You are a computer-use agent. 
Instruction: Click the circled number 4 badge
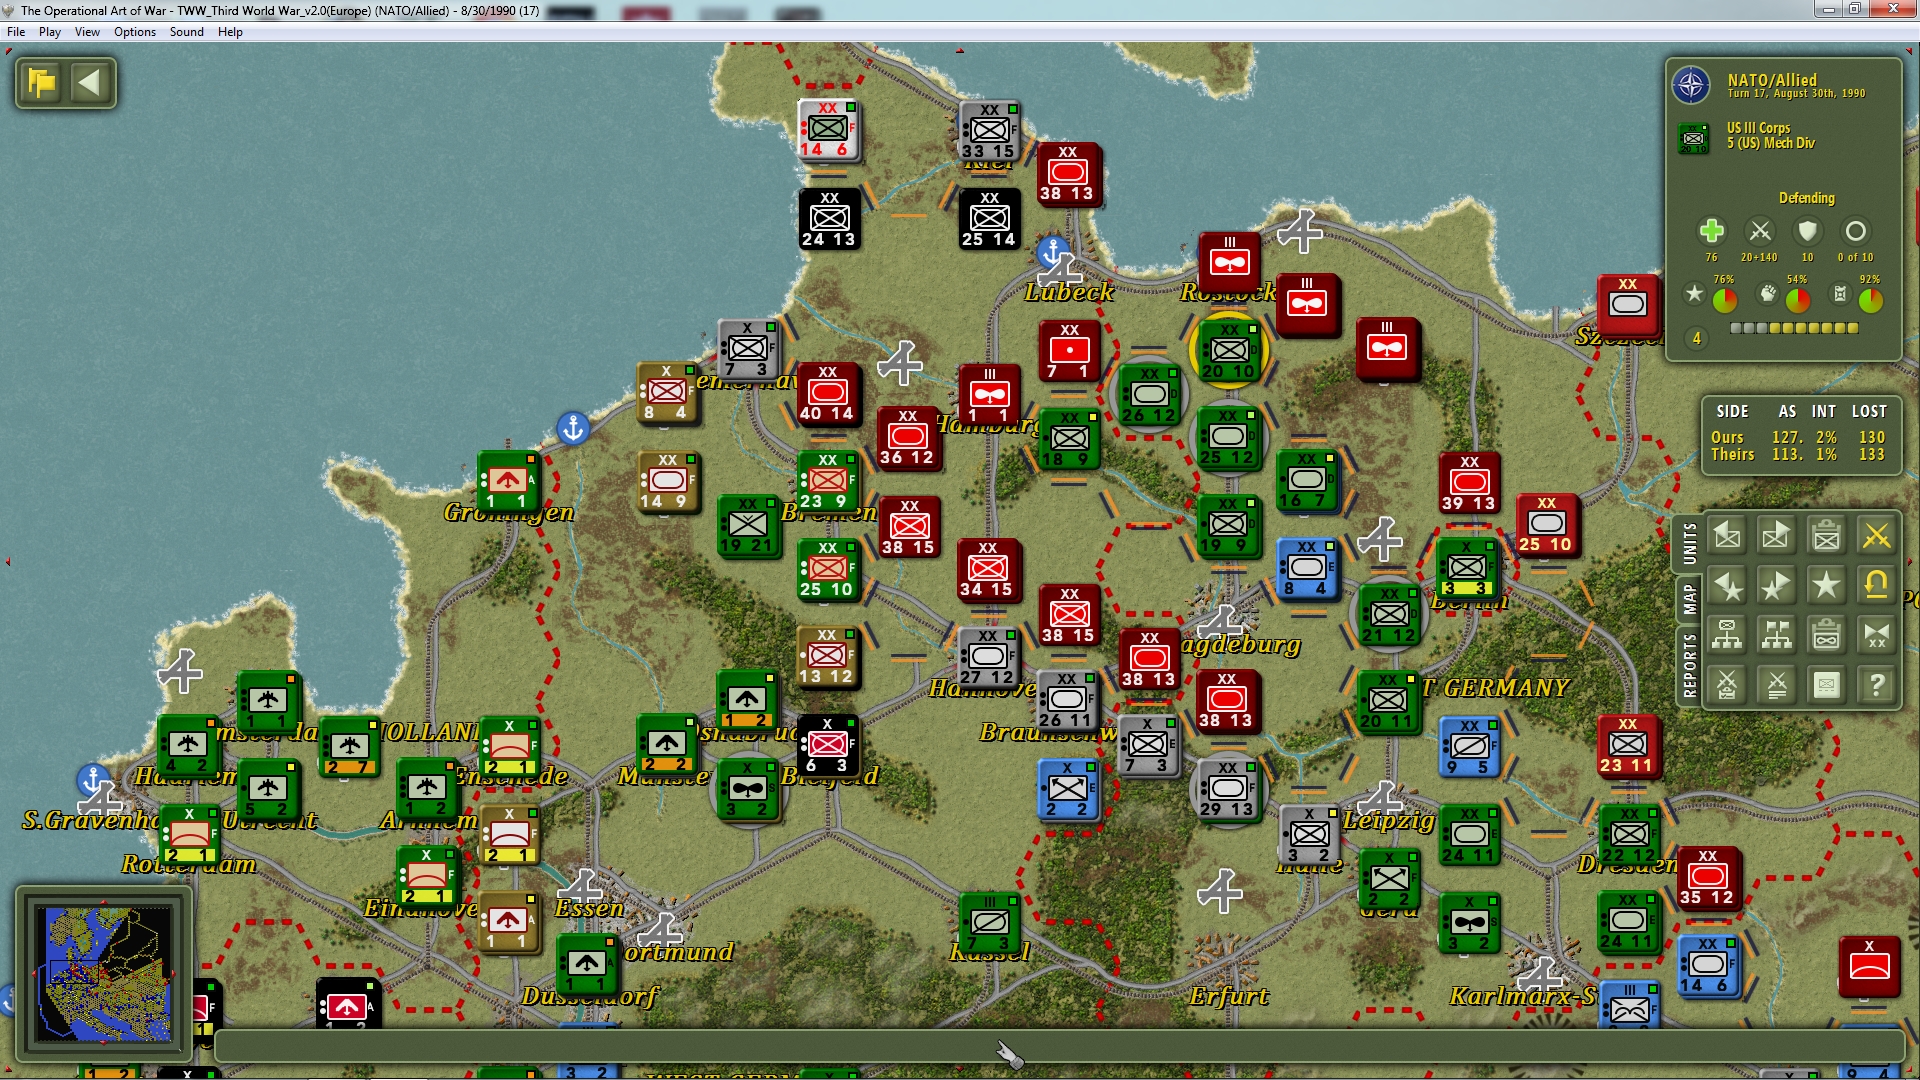point(1696,339)
